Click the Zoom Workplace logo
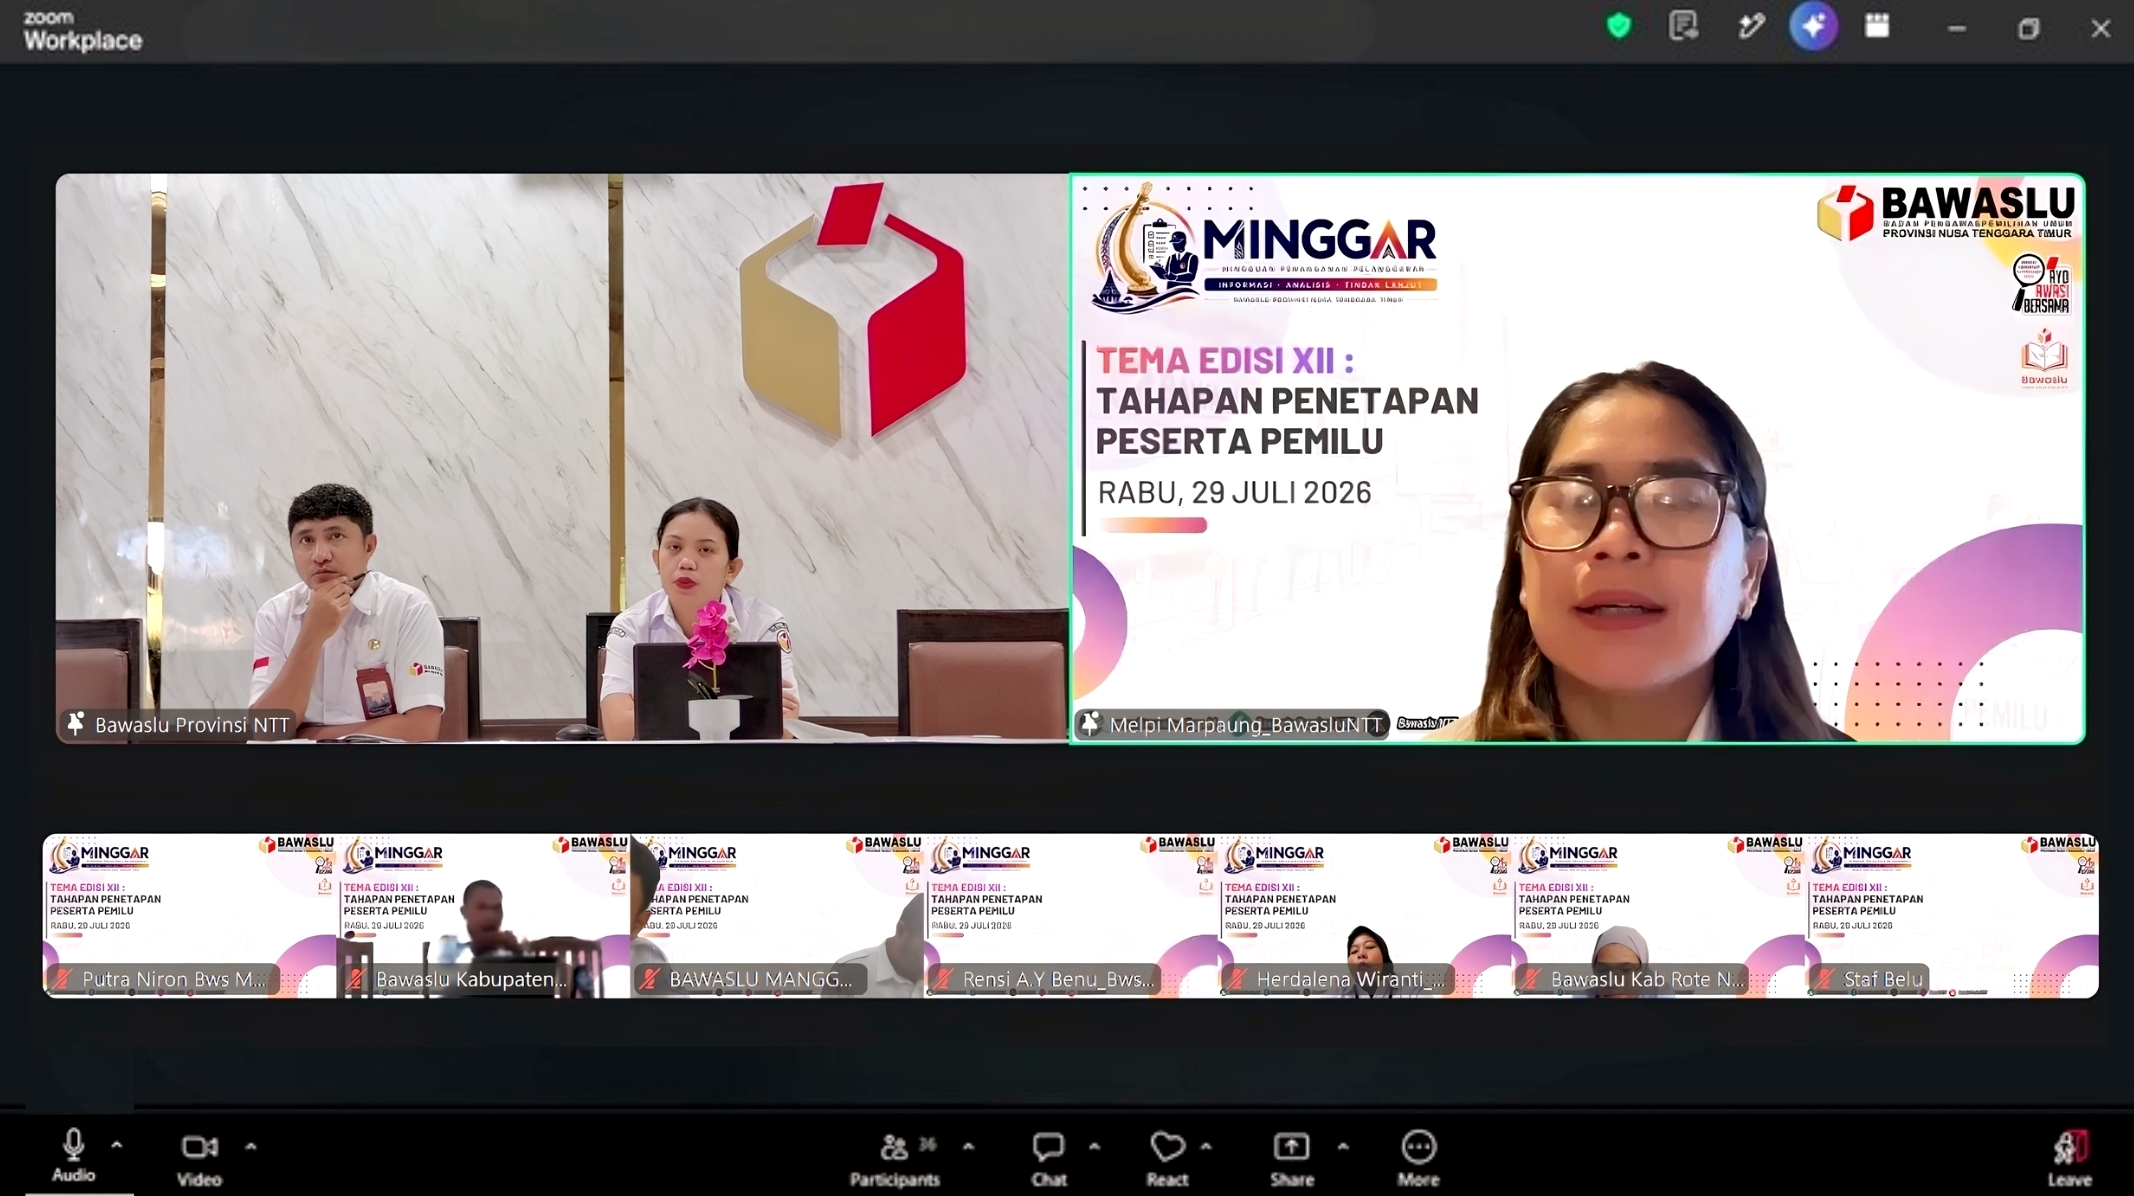2134x1196 pixels. click(x=83, y=30)
